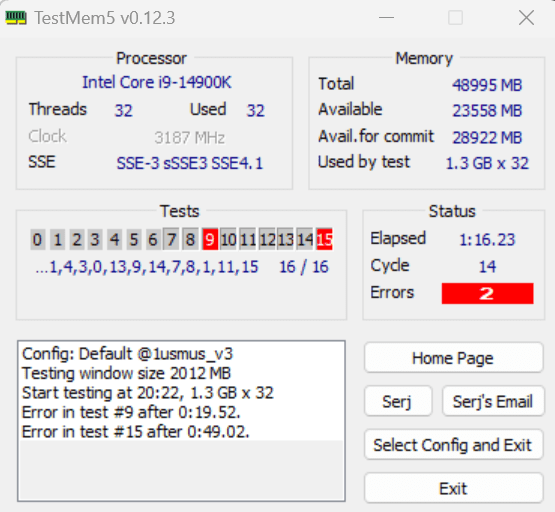Open the Home Page link button

pyautogui.click(x=453, y=358)
